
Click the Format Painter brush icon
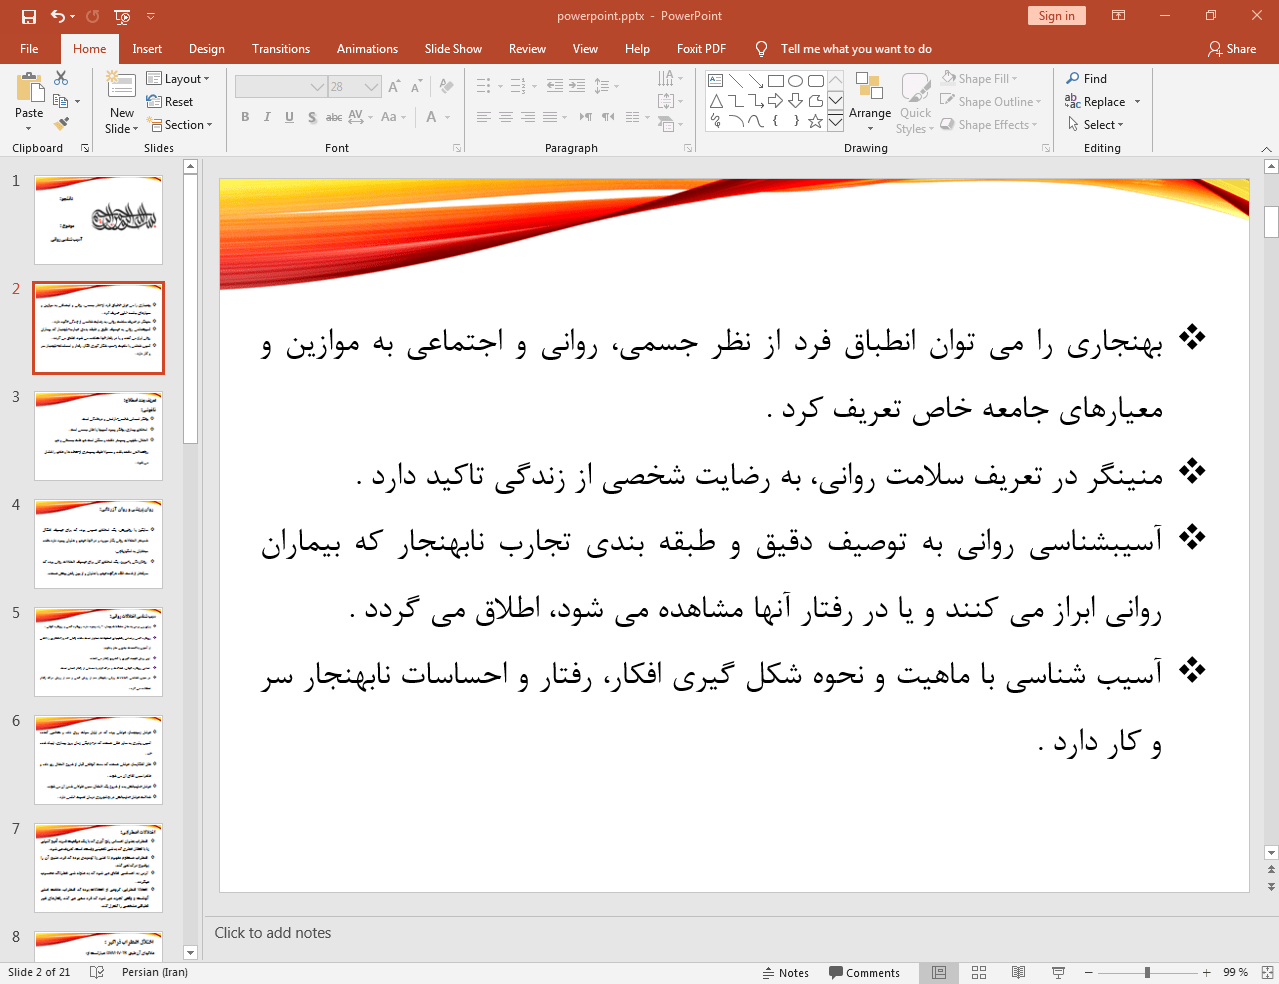click(x=61, y=124)
